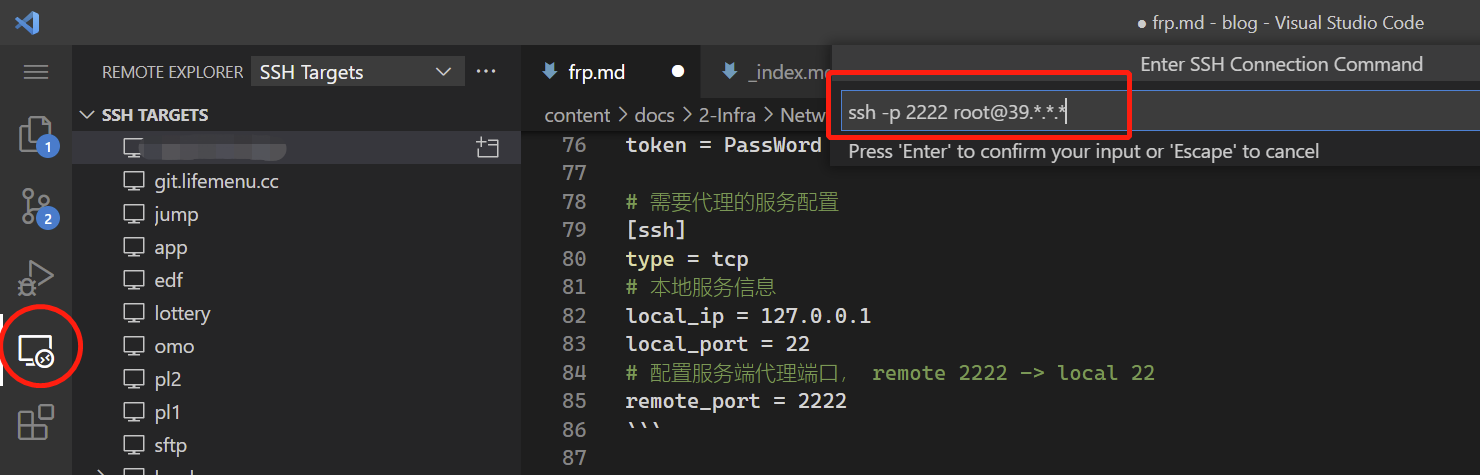This screenshot has height=475, width=1480.
Task: Click the hamburger menu icon
Action: tap(36, 72)
